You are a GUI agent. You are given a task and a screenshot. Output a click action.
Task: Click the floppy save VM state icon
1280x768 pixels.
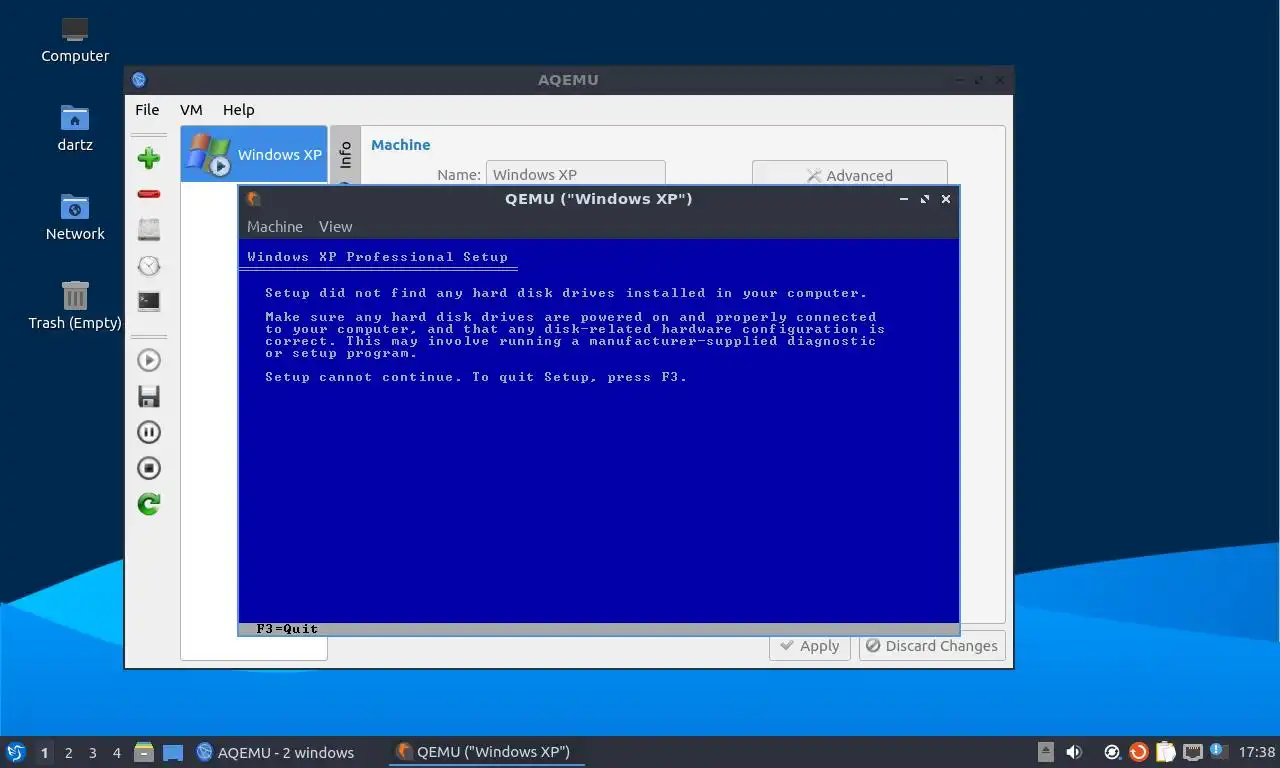pos(149,397)
